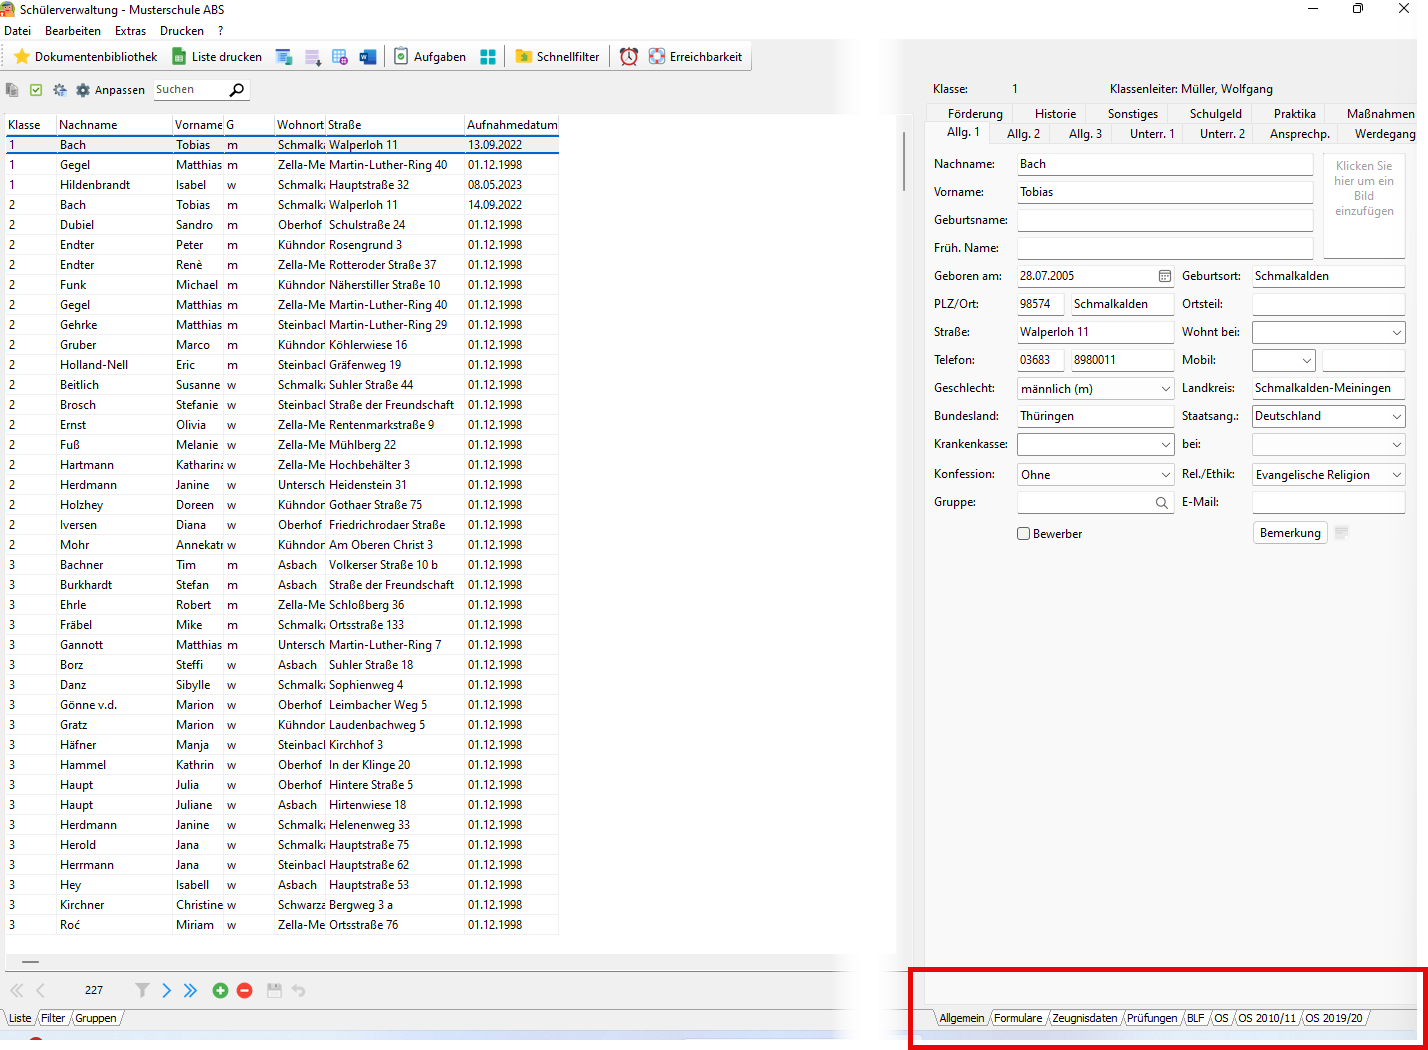Select the Hildenbrandt Isabel row
This screenshot has width=1428, height=1050.
281,185
